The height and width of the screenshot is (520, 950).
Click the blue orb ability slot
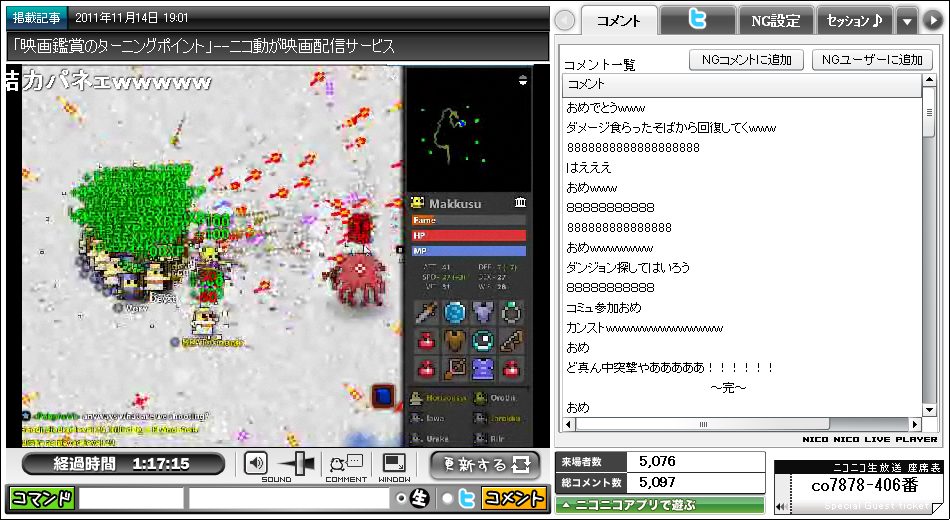(x=454, y=313)
